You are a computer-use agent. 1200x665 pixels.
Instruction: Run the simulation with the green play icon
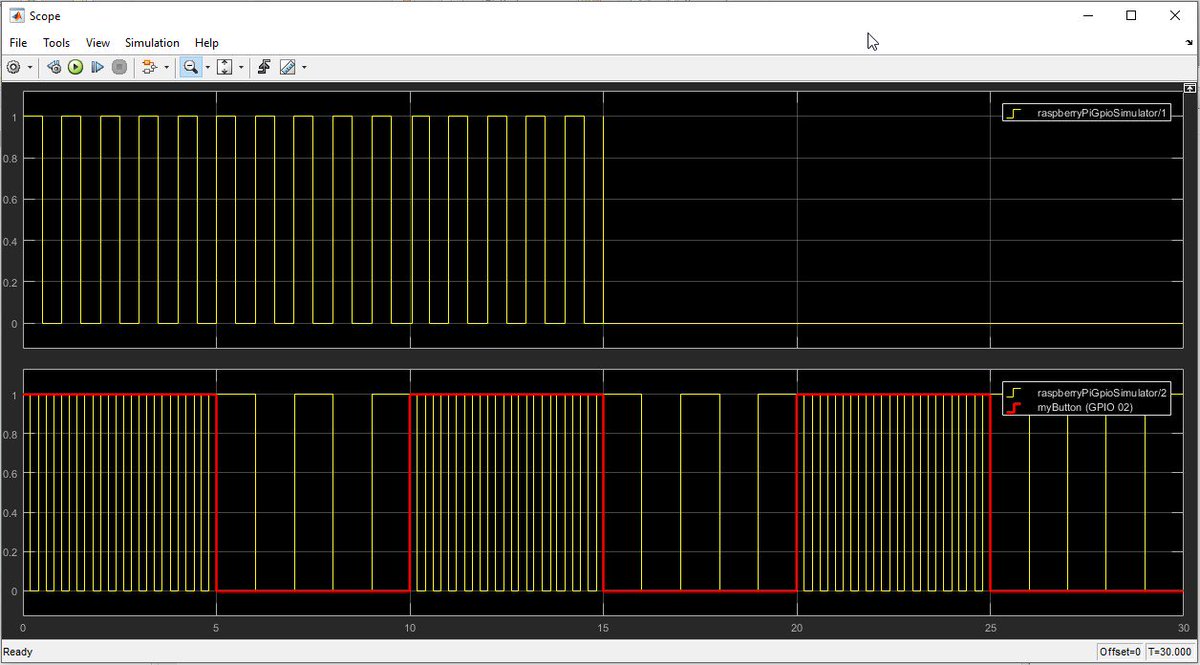coord(75,67)
